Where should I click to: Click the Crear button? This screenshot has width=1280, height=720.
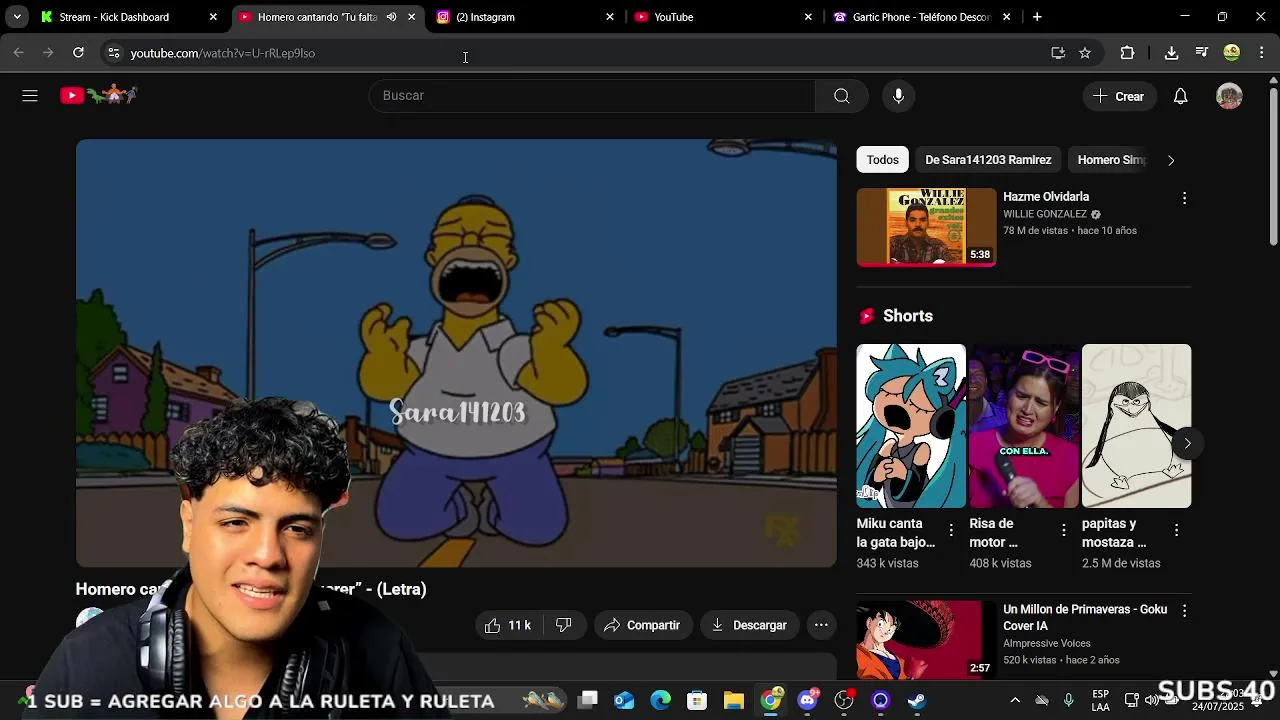point(1119,96)
